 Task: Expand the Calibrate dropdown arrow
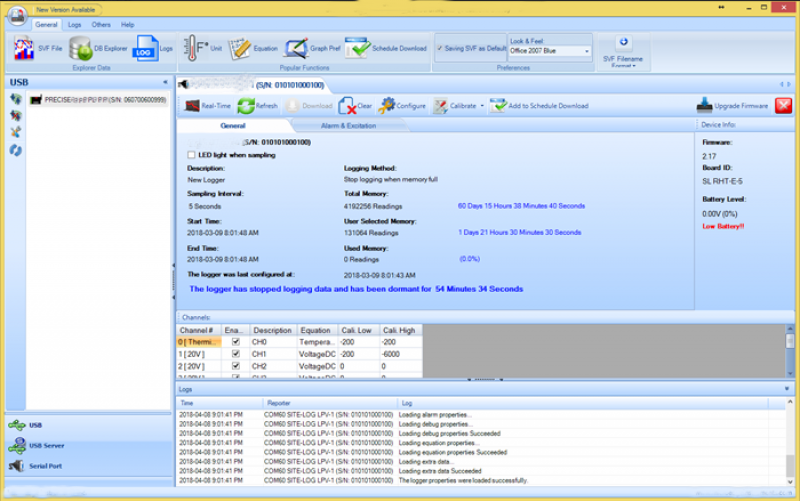coord(482,105)
